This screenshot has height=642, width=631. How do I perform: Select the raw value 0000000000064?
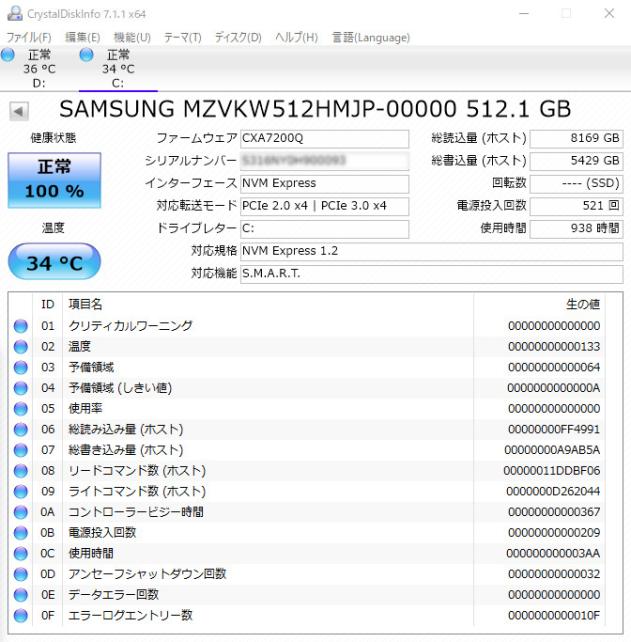click(554, 368)
